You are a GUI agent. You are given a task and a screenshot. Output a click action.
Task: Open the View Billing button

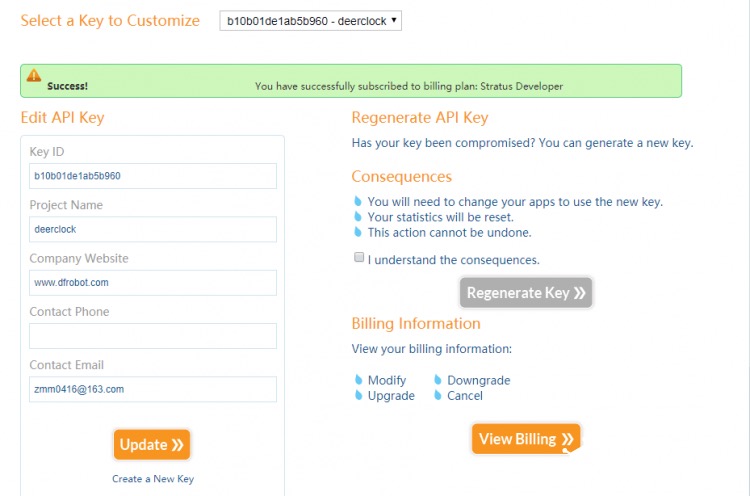click(x=526, y=439)
